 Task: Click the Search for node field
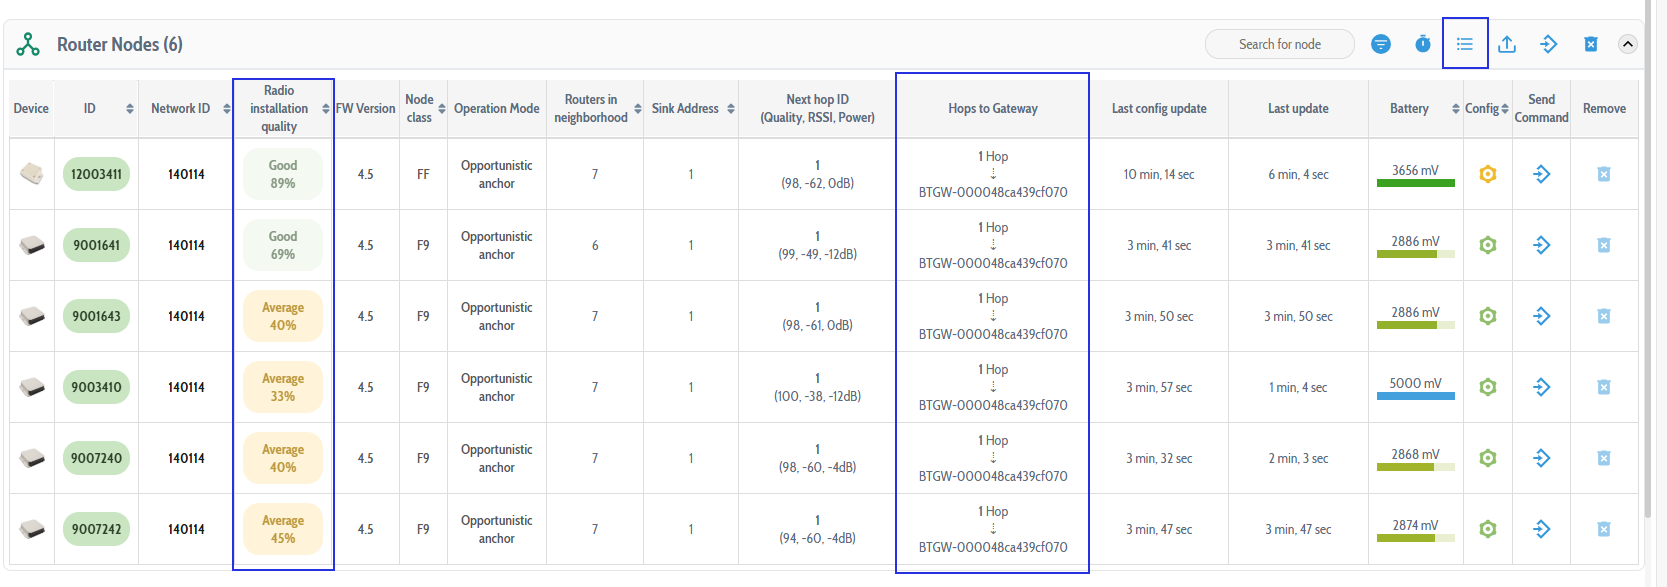1279,44
